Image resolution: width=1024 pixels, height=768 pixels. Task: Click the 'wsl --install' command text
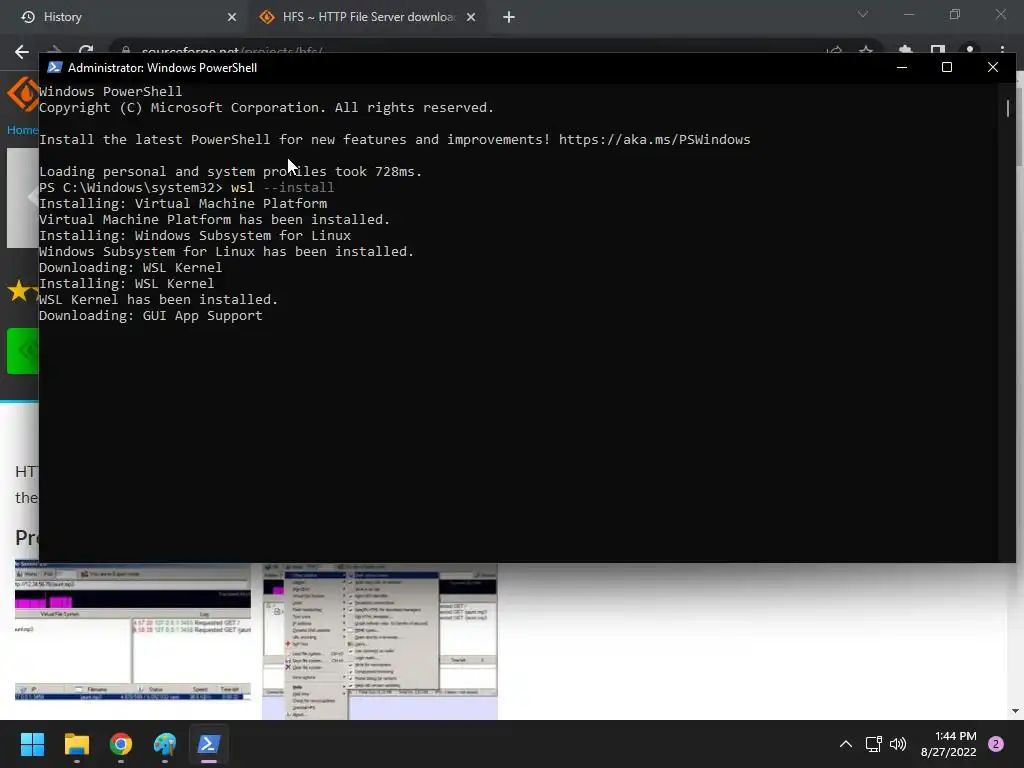(282, 187)
